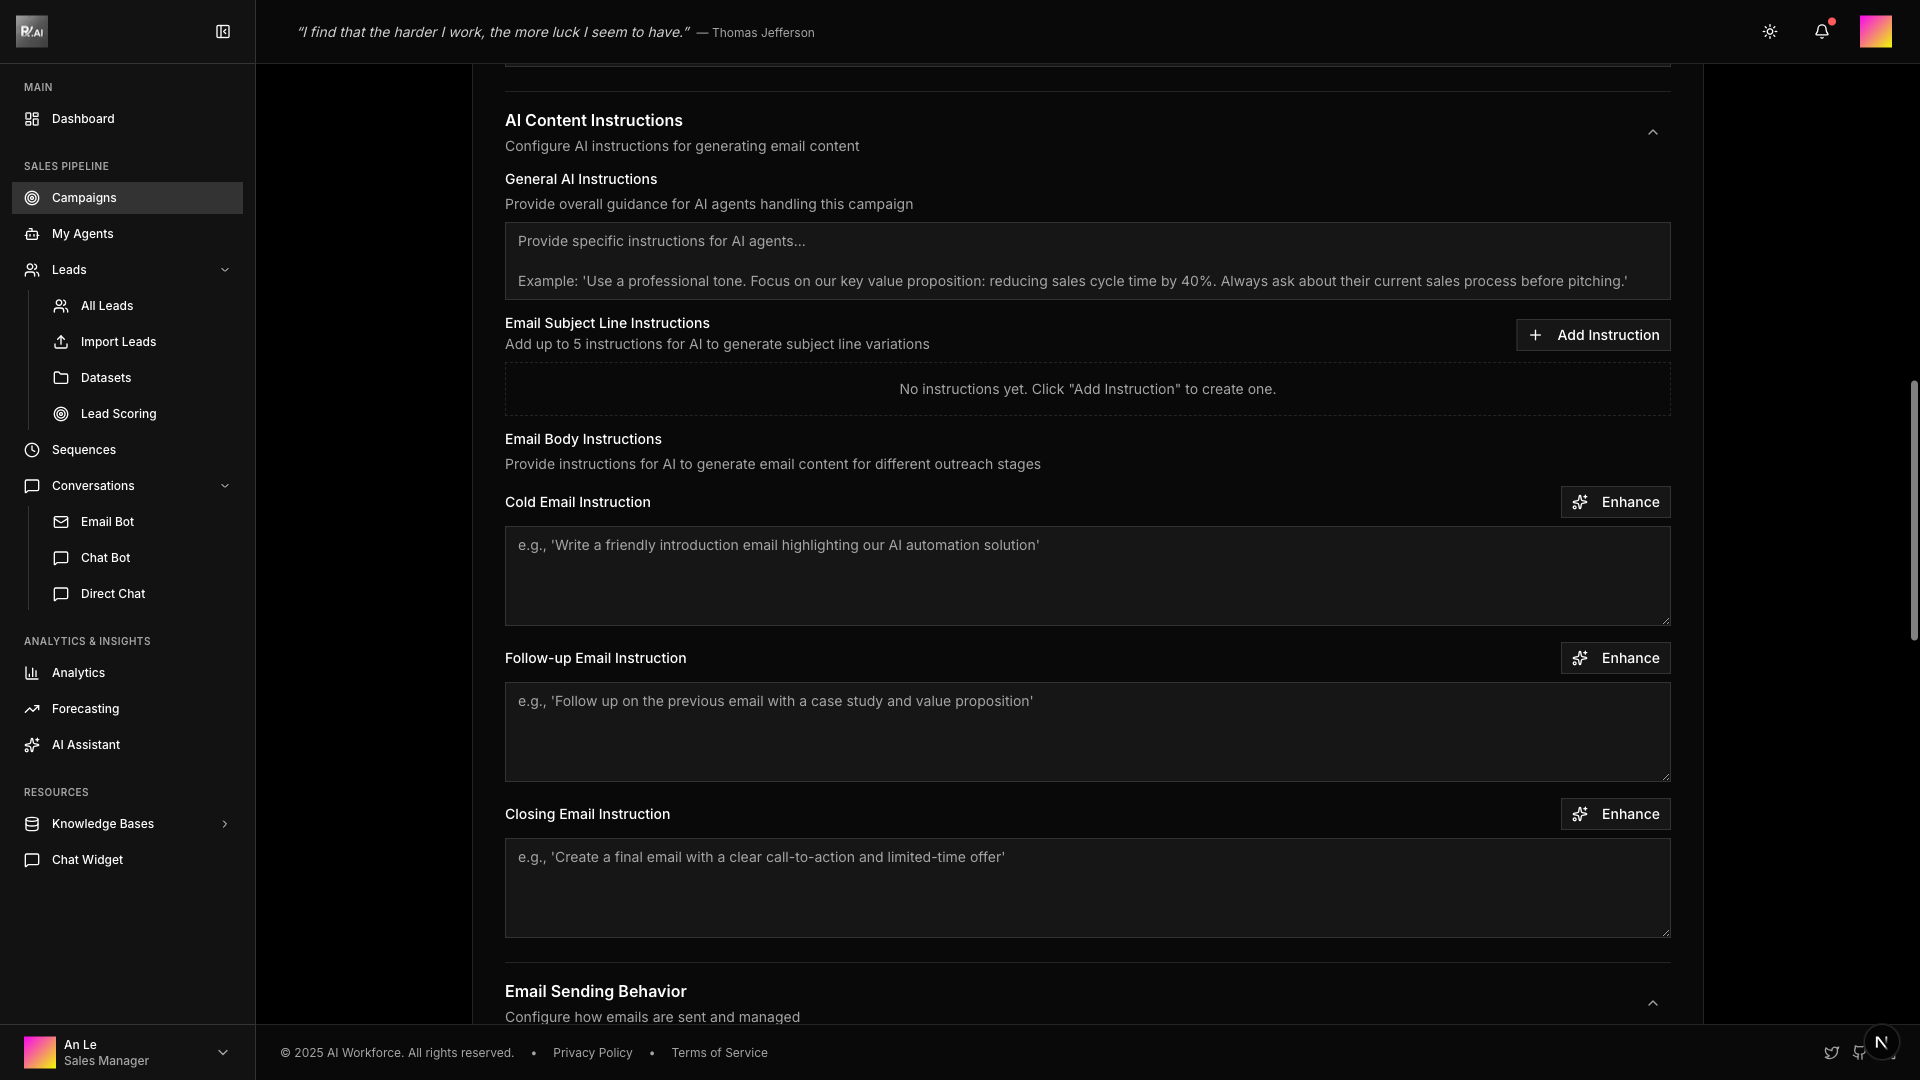Collapse the Email Sending Behavior section

1653,1004
